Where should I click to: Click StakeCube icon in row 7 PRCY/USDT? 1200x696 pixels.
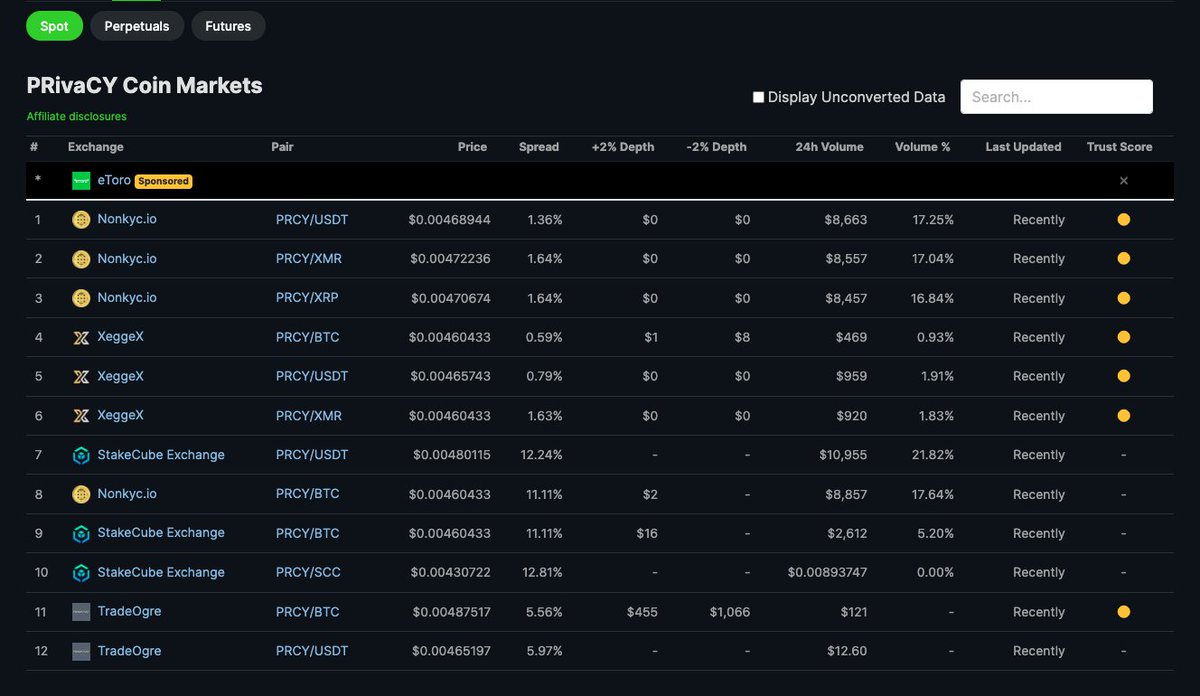click(81, 455)
